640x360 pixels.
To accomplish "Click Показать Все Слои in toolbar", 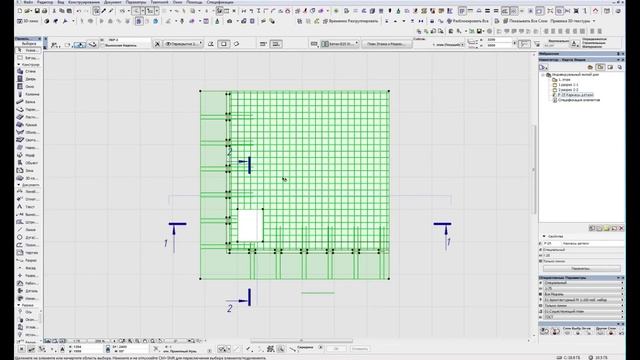I will [x=525, y=21].
